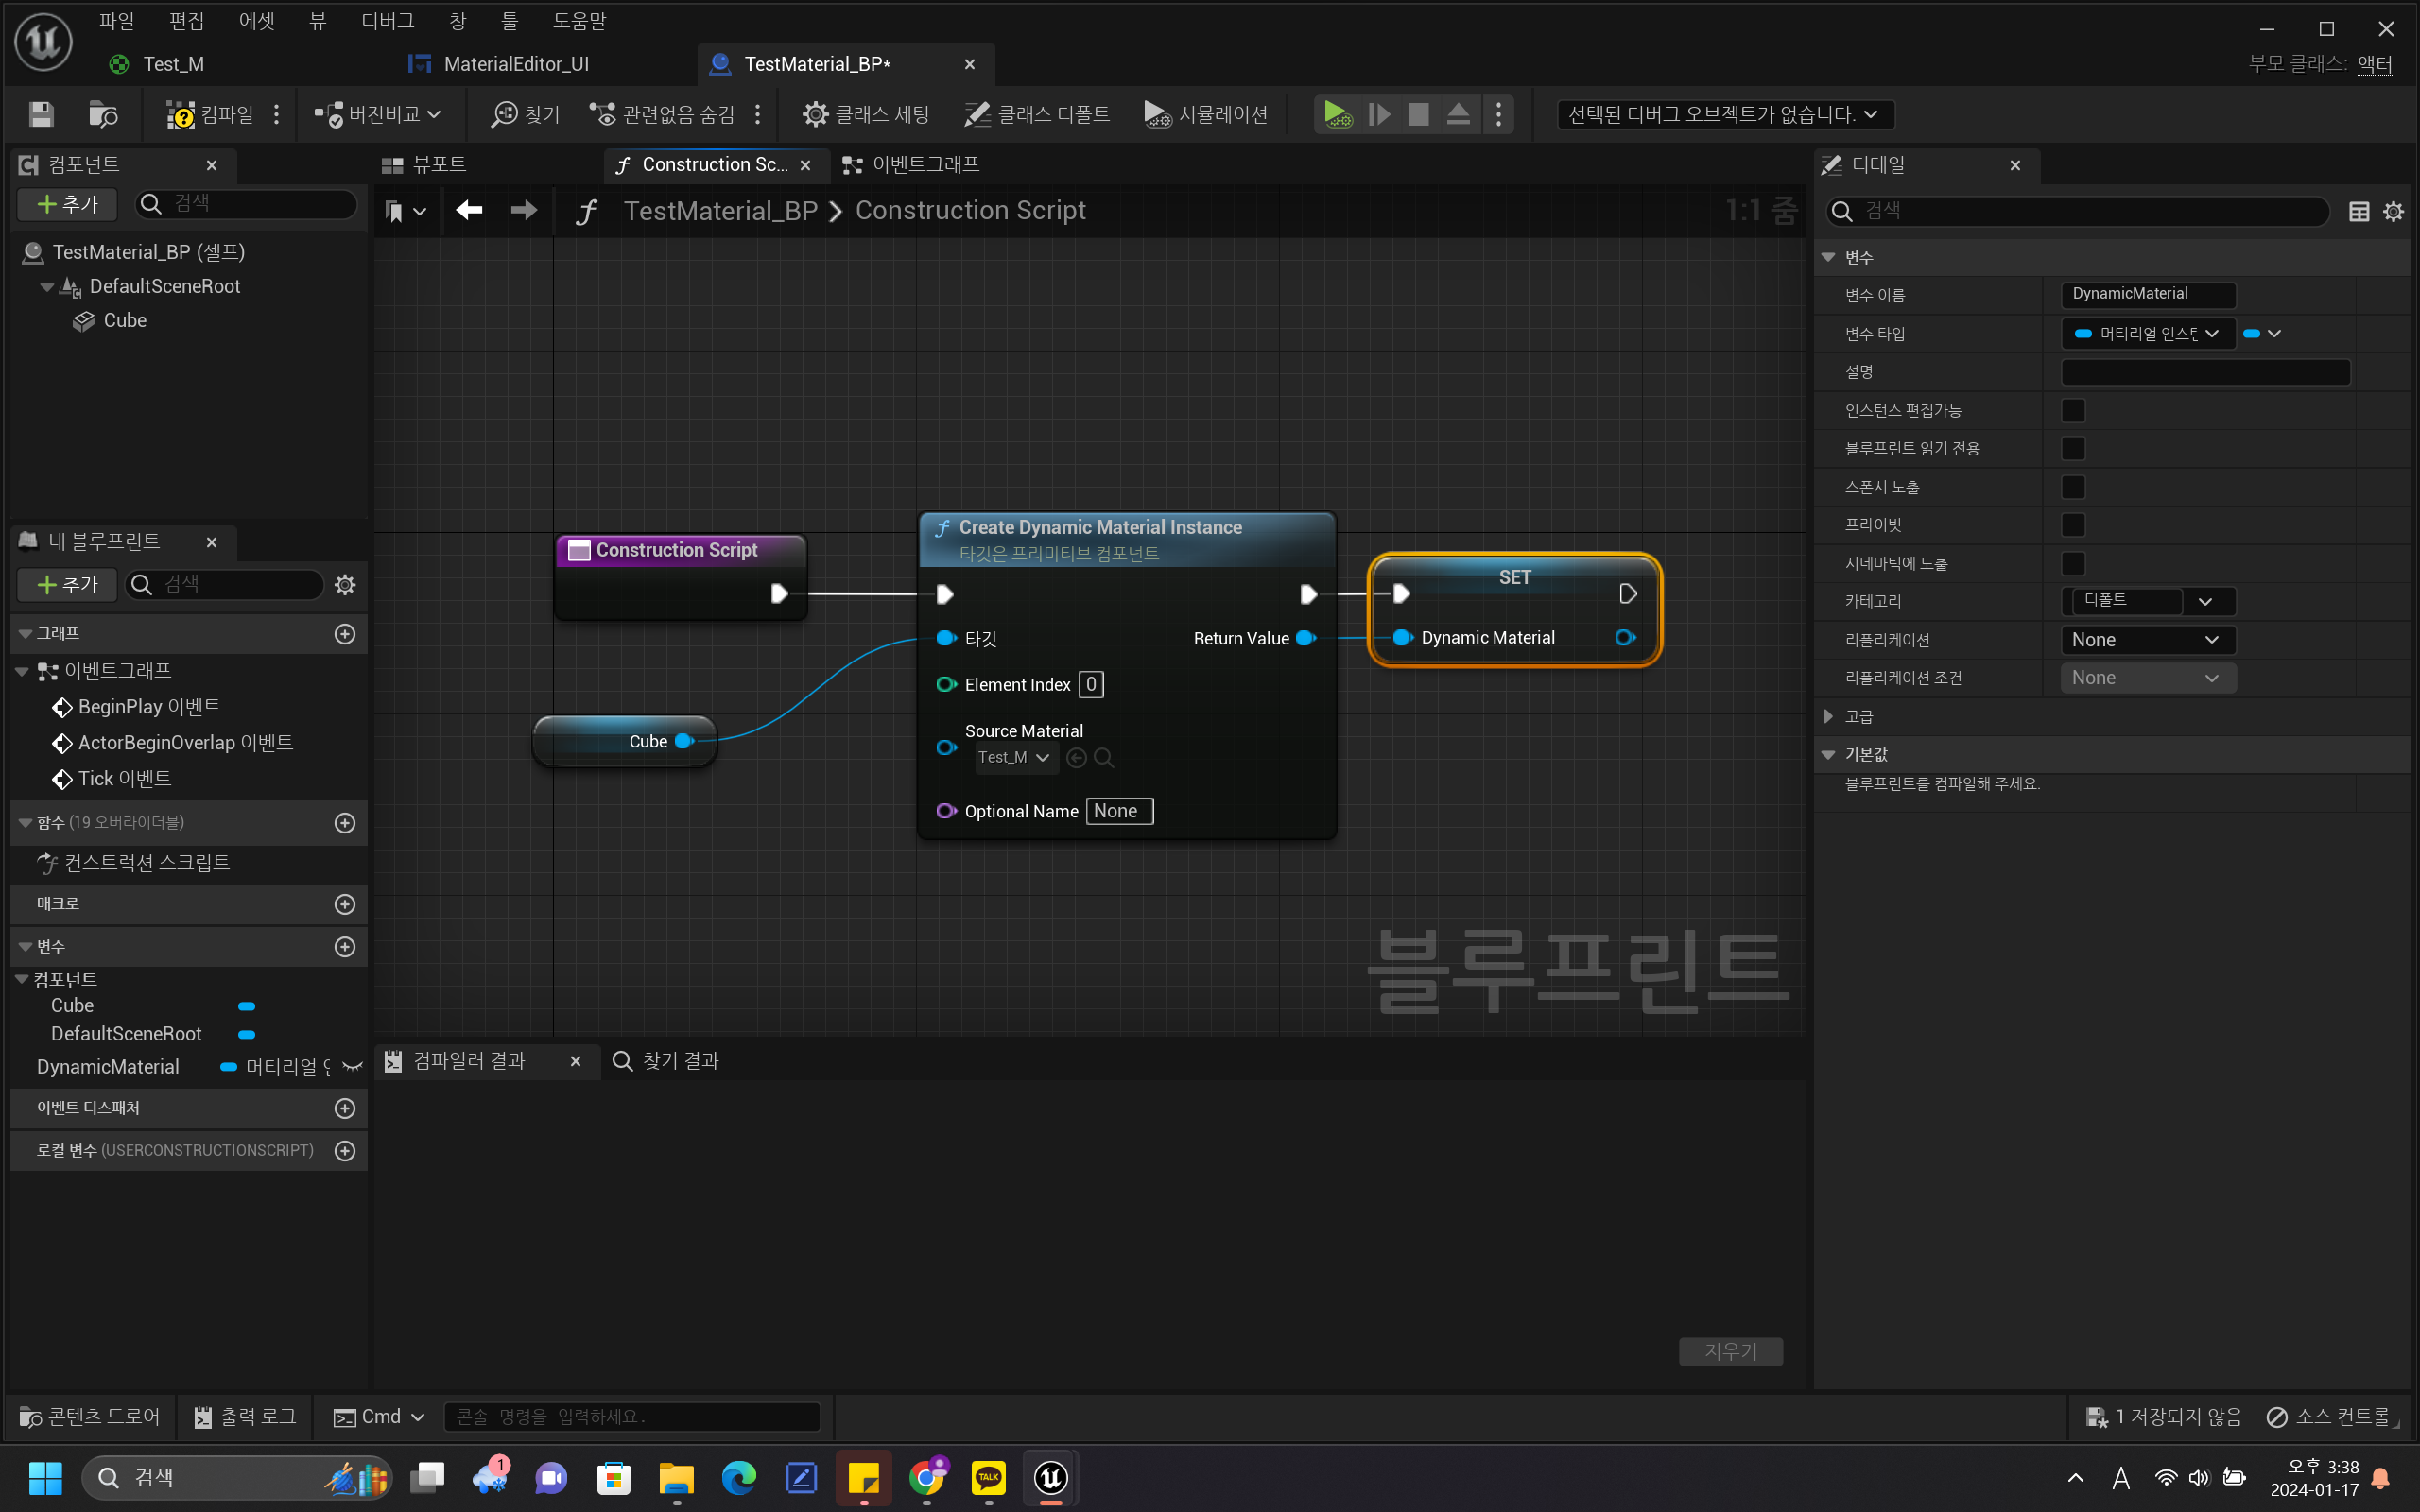Open the 디버그 menu
This screenshot has height=1512, width=2420.
pyautogui.click(x=387, y=20)
